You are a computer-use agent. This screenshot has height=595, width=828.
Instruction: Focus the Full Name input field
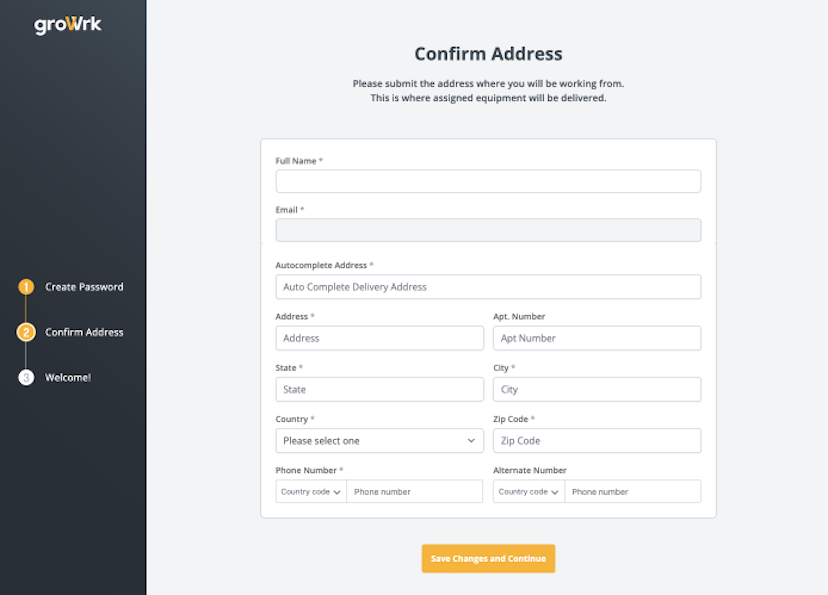coord(488,181)
